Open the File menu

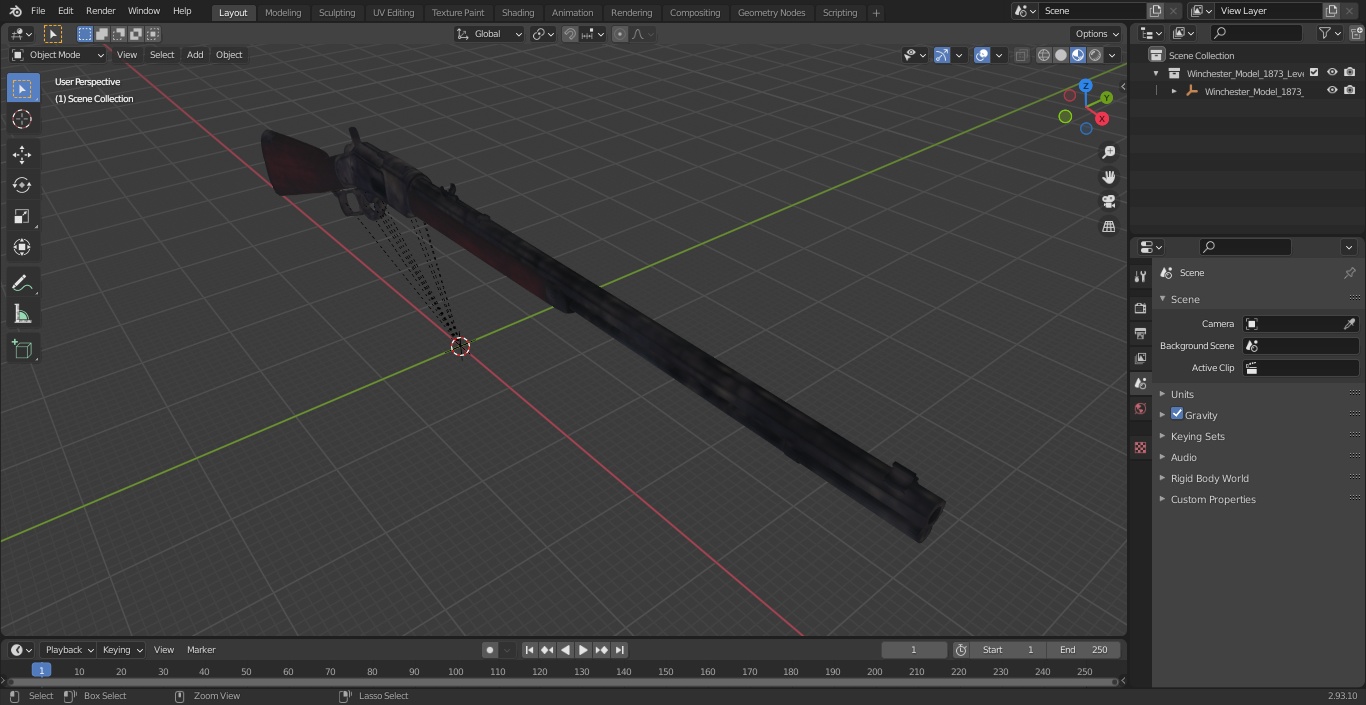tap(38, 11)
